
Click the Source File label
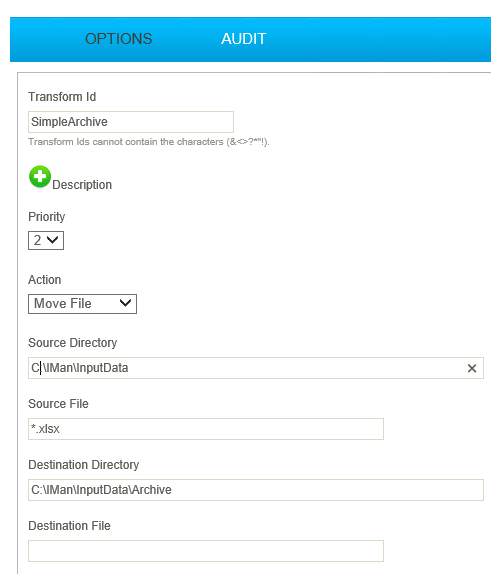pyautogui.click(x=58, y=404)
